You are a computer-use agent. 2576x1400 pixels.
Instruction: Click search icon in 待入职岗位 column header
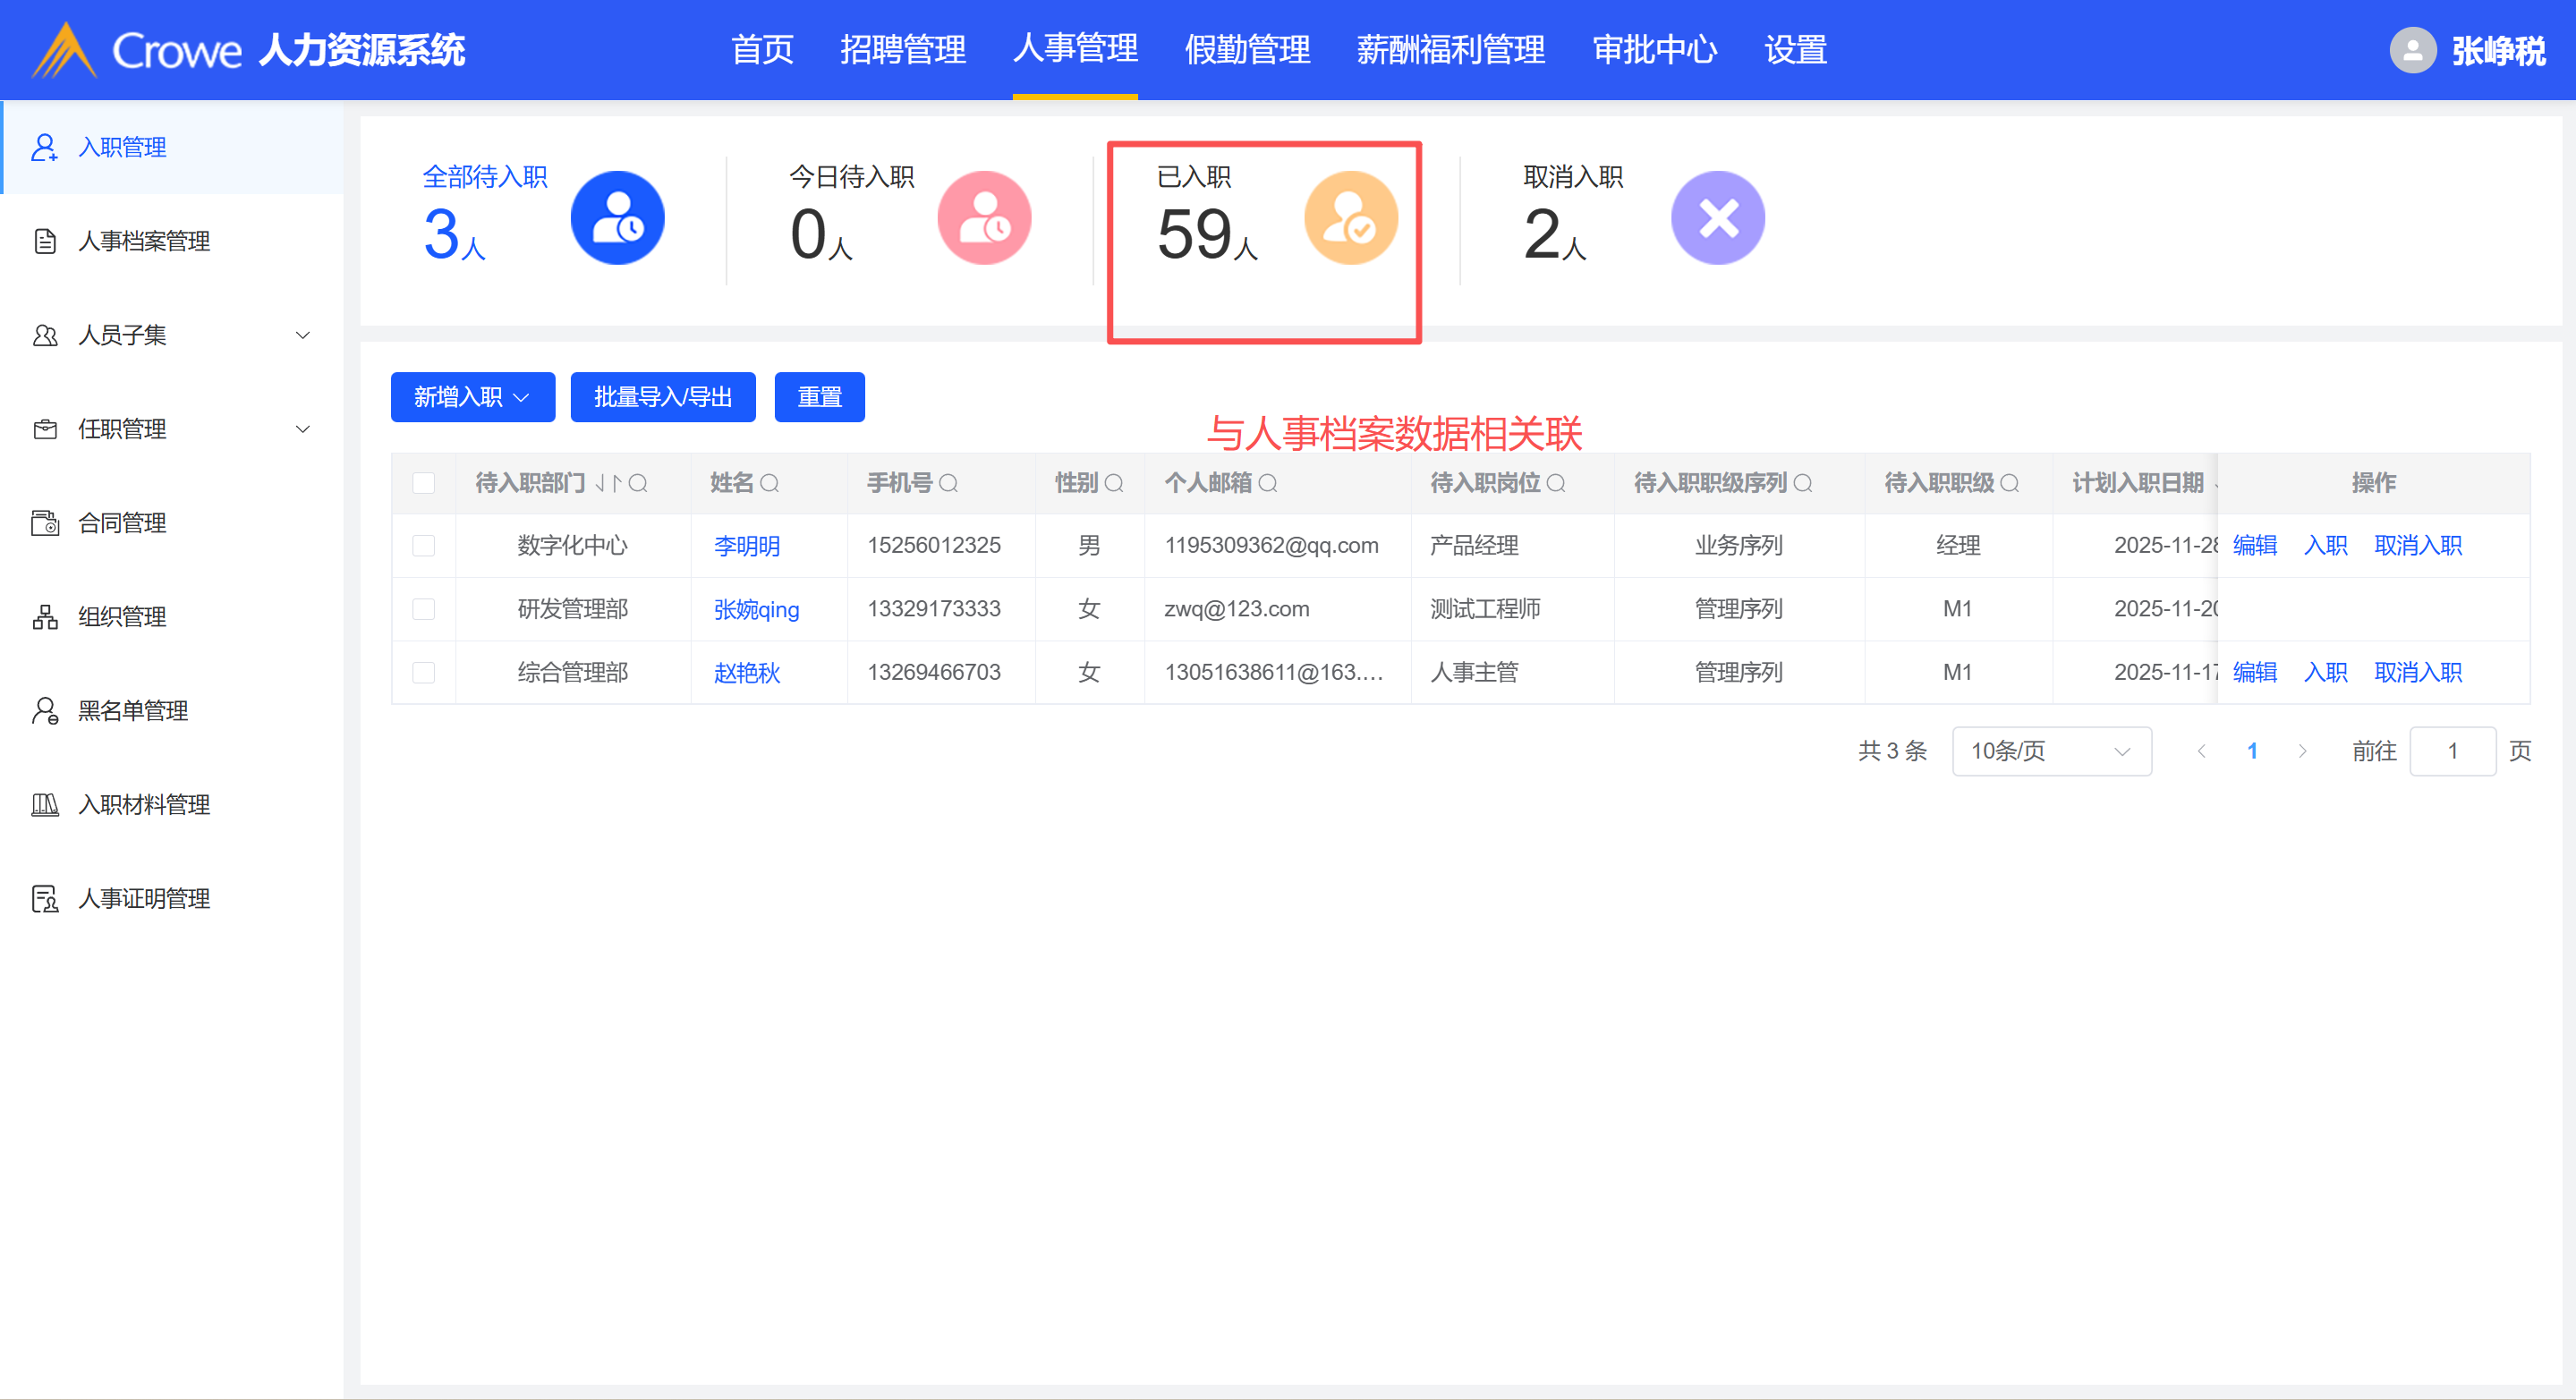(x=1556, y=484)
